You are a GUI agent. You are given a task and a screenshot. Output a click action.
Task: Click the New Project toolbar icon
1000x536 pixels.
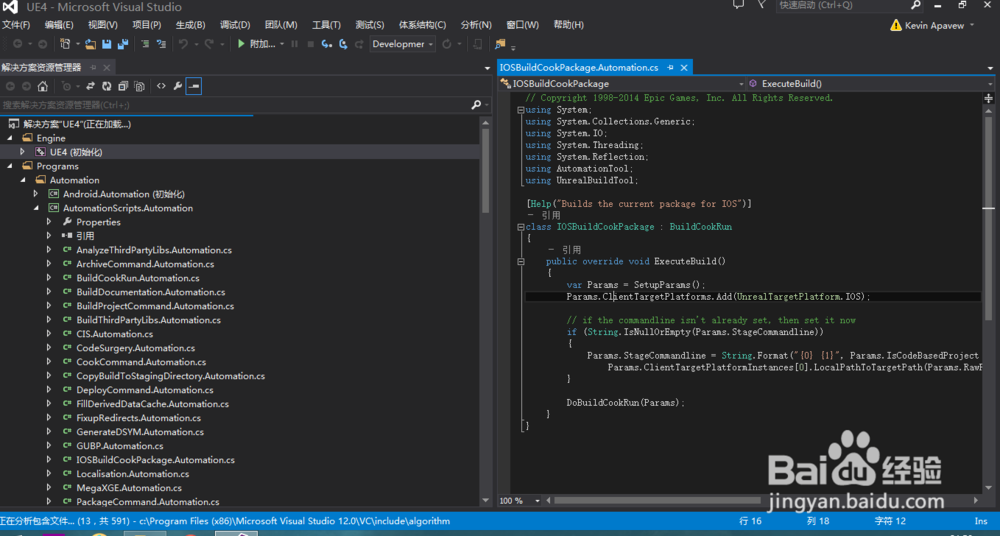pyautogui.click(x=64, y=44)
